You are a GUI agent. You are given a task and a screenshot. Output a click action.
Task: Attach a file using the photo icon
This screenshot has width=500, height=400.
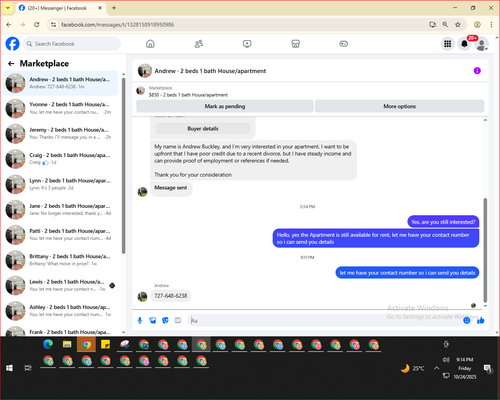pyautogui.click(x=152, y=320)
